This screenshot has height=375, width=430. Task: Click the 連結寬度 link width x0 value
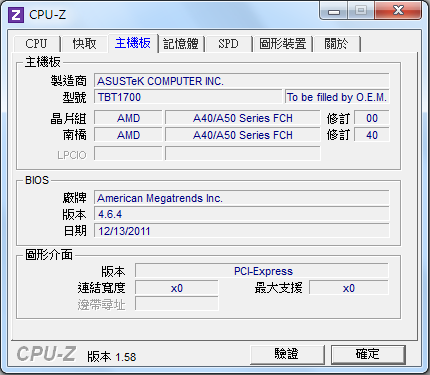coord(177,288)
